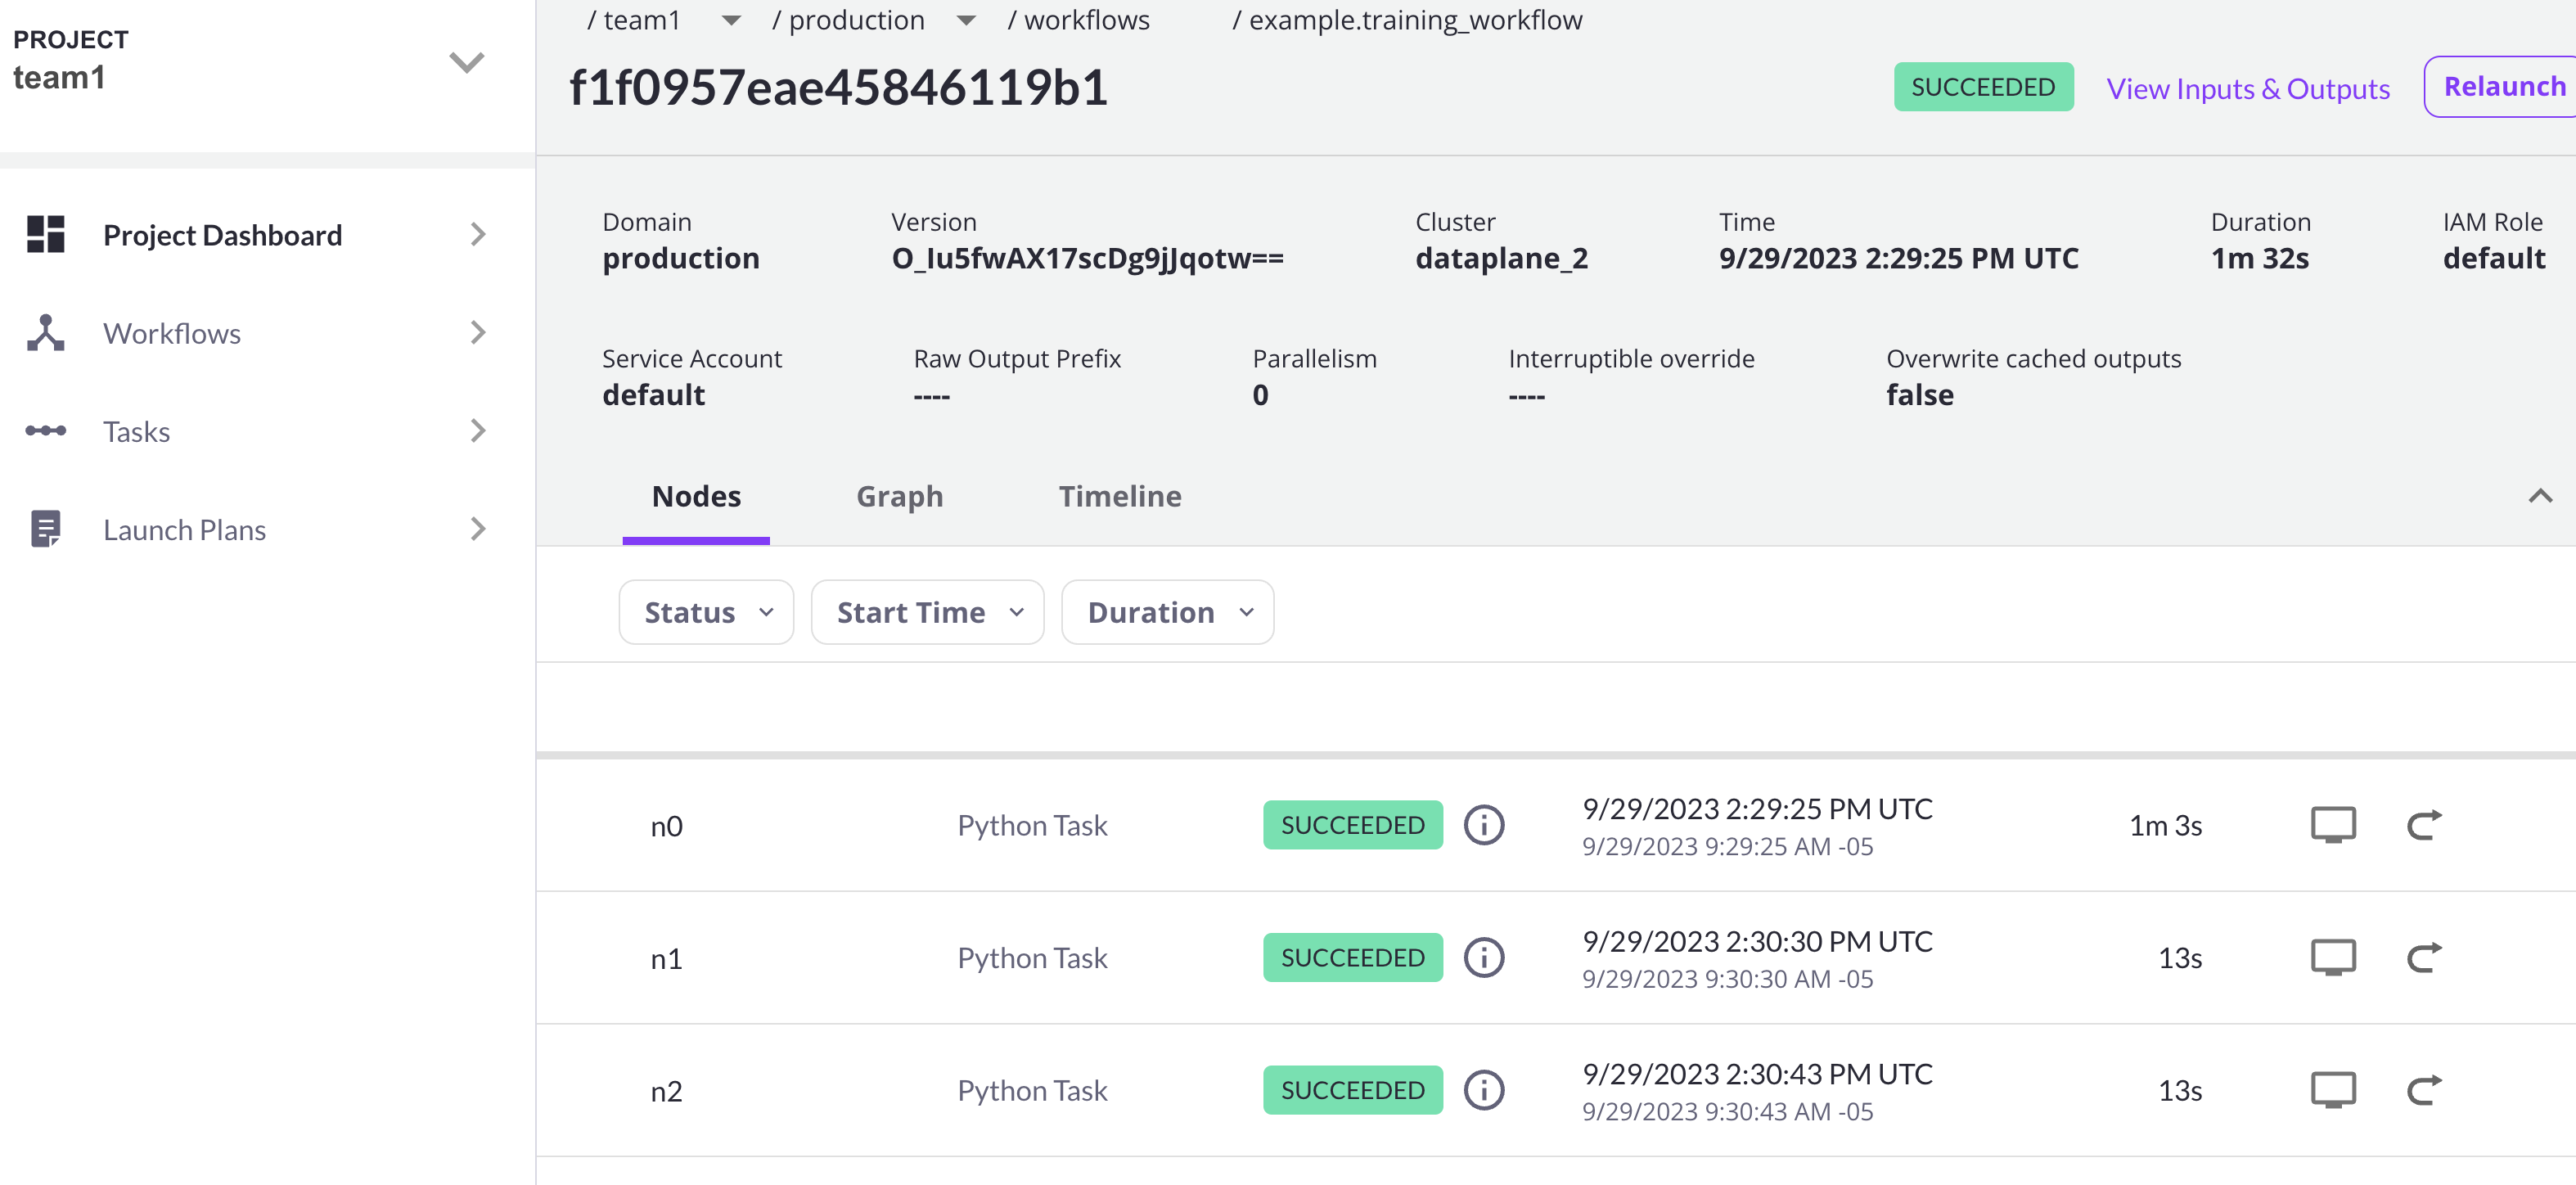This screenshot has width=2576, height=1185.
Task: Collapse execution details with the up chevron
Action: (2540, 496)
